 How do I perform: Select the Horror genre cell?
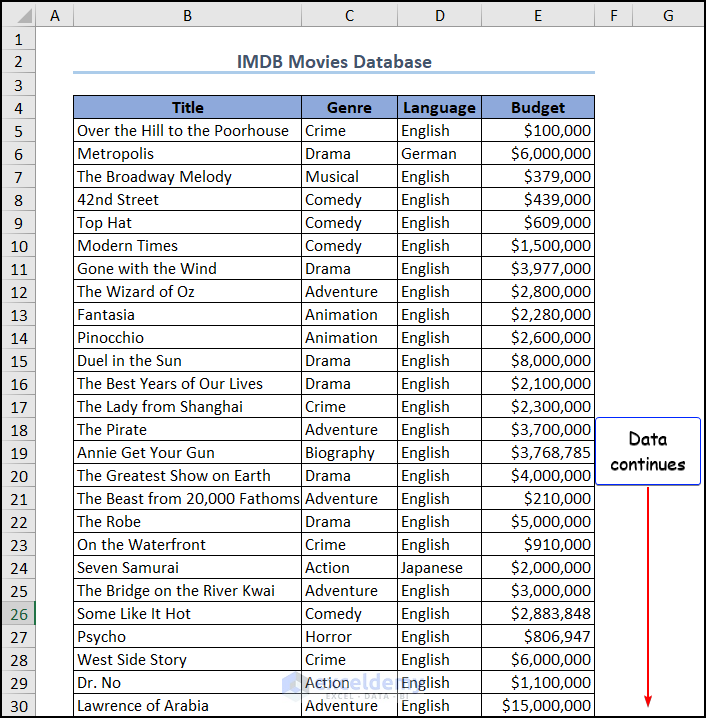coord(349,636)
